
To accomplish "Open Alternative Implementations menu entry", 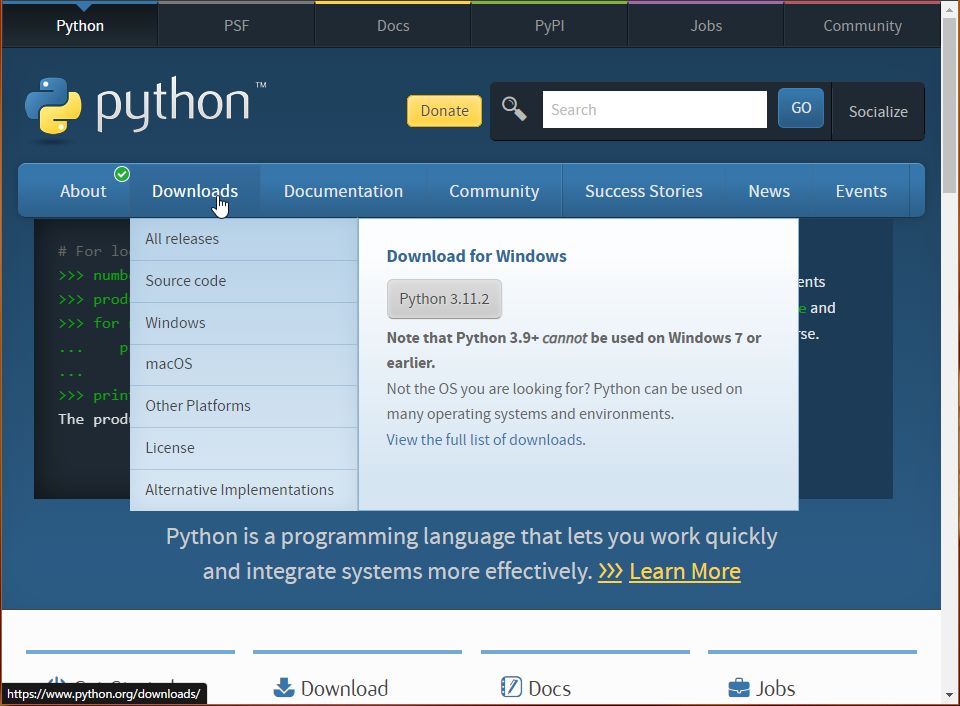I will pyautogui.click(x=239, y=490).
